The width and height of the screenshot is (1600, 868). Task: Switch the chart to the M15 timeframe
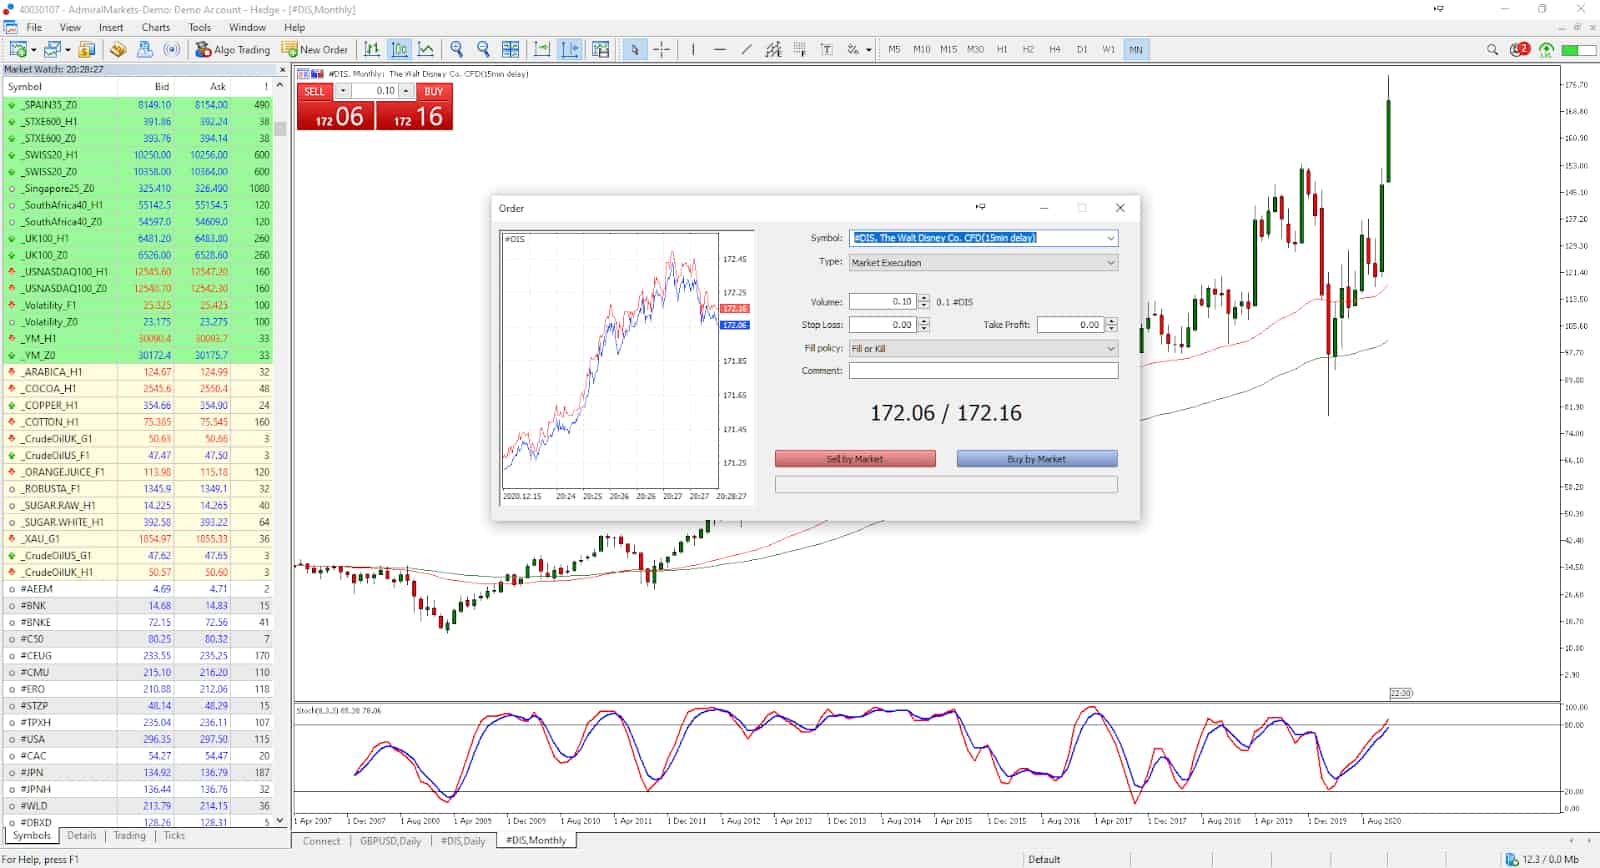coord(948,49)
